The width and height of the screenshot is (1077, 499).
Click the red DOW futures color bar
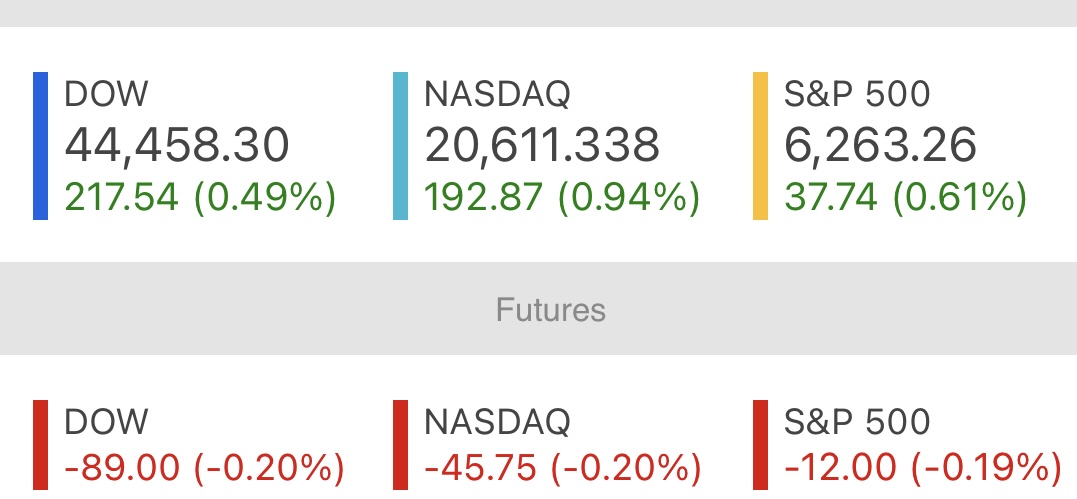41,445
